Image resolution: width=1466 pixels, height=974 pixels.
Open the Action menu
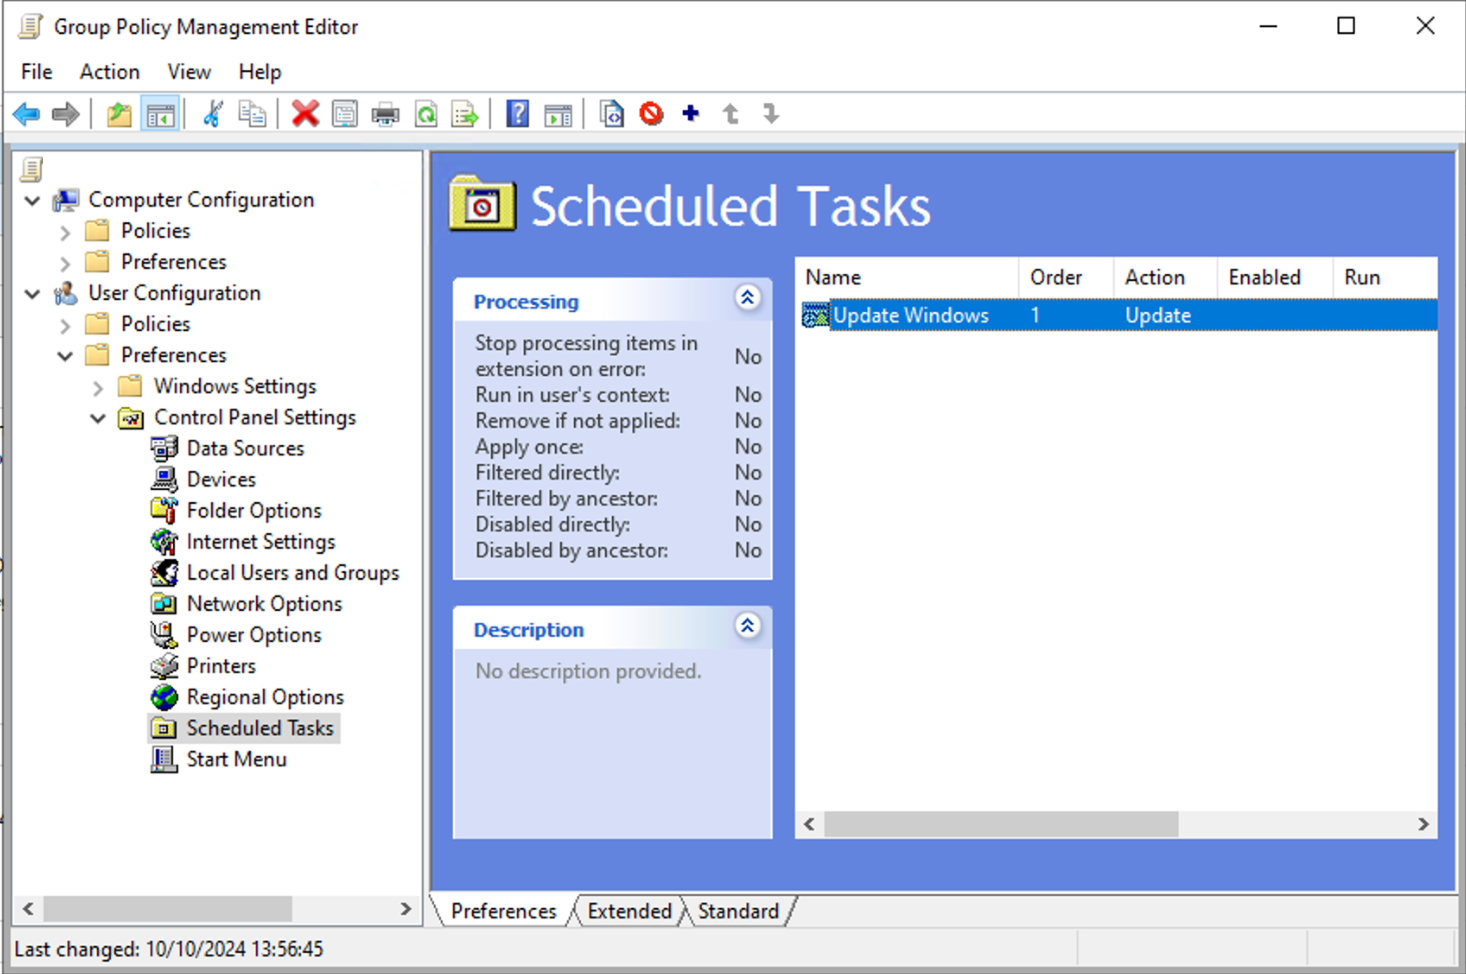pos(109,72)
